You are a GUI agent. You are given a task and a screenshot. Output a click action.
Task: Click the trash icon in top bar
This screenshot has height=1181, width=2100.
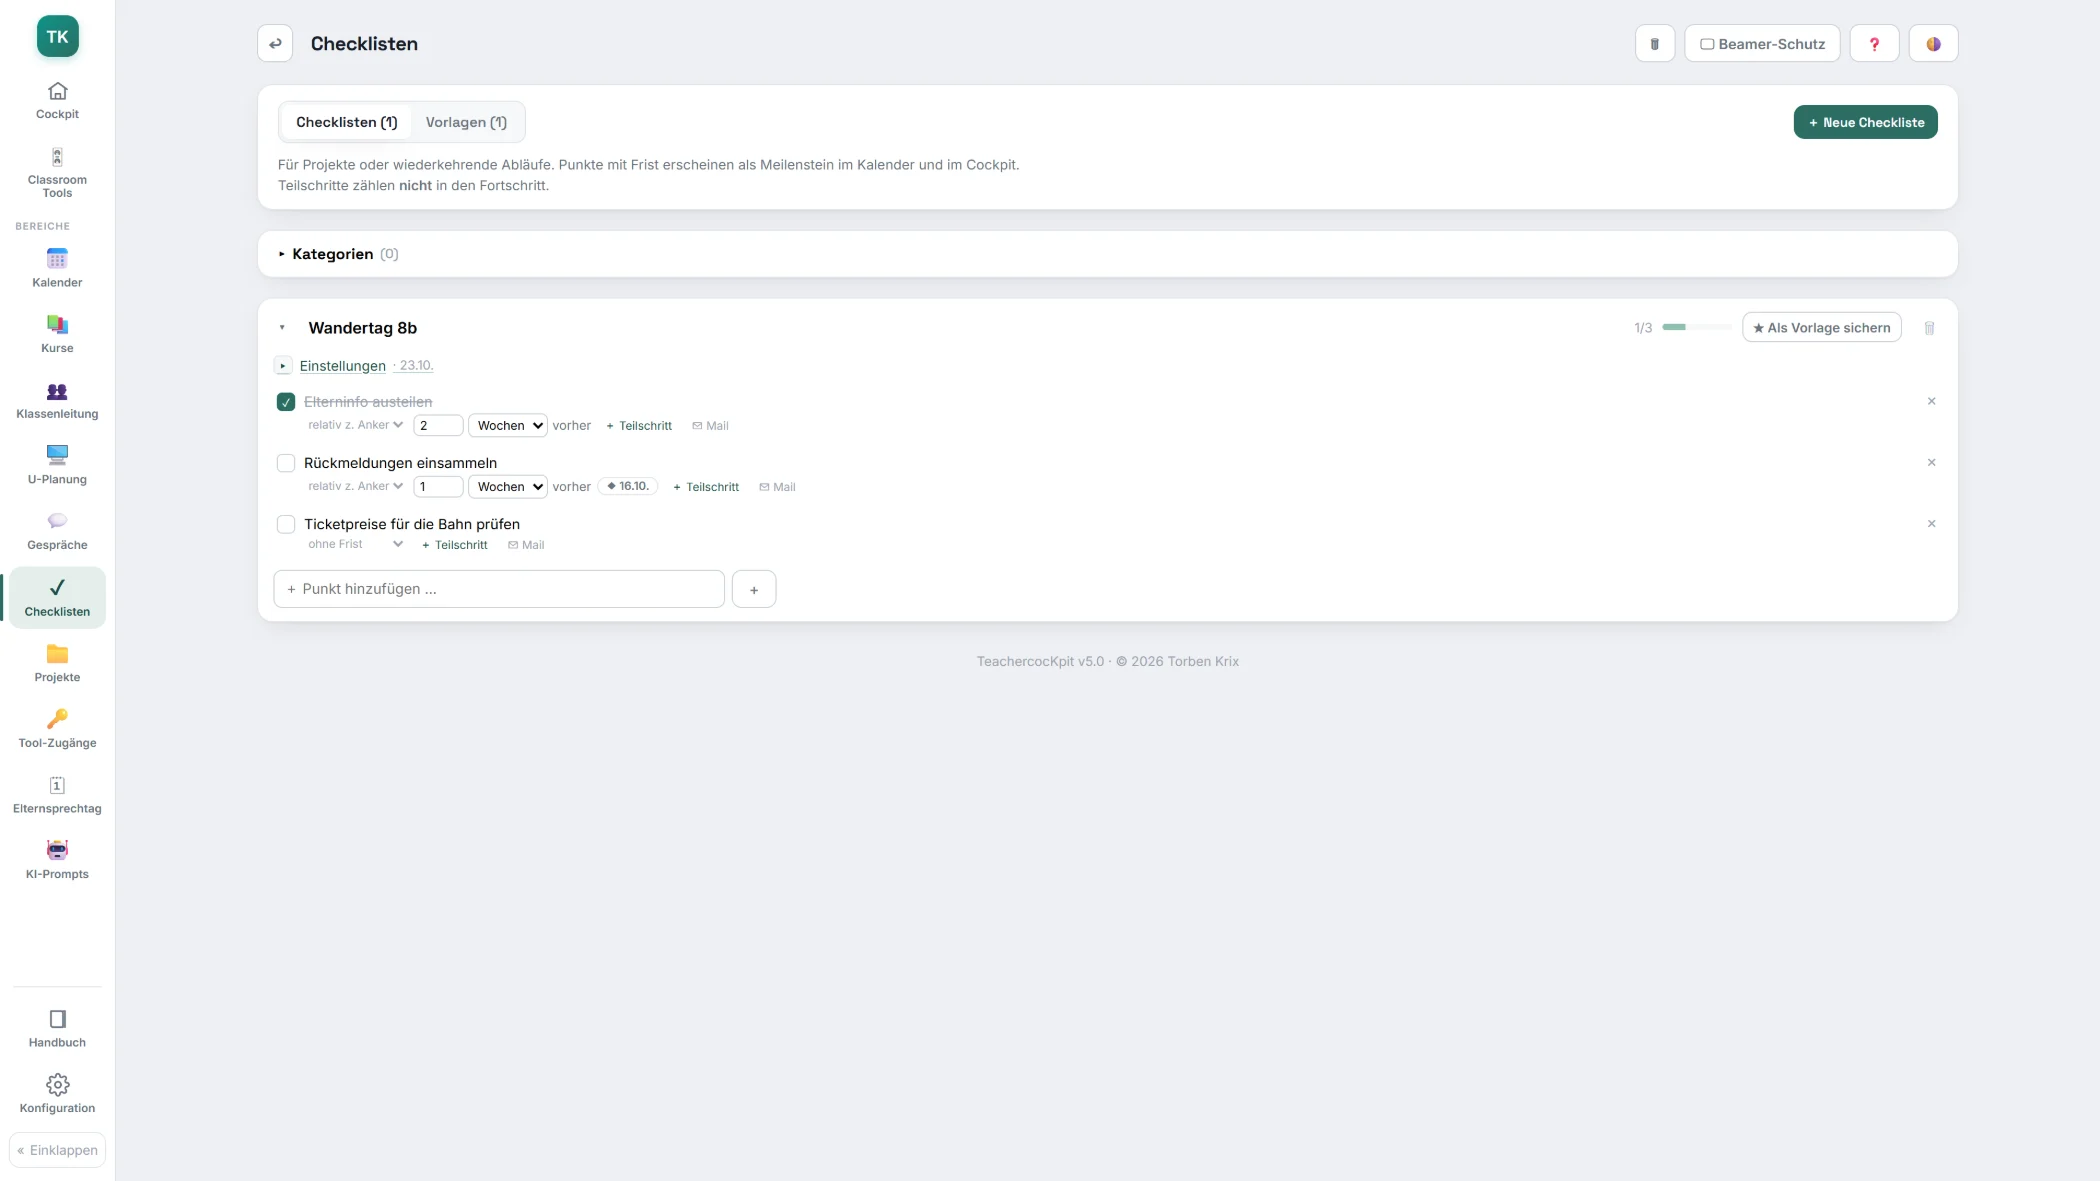pos(1655,44)
